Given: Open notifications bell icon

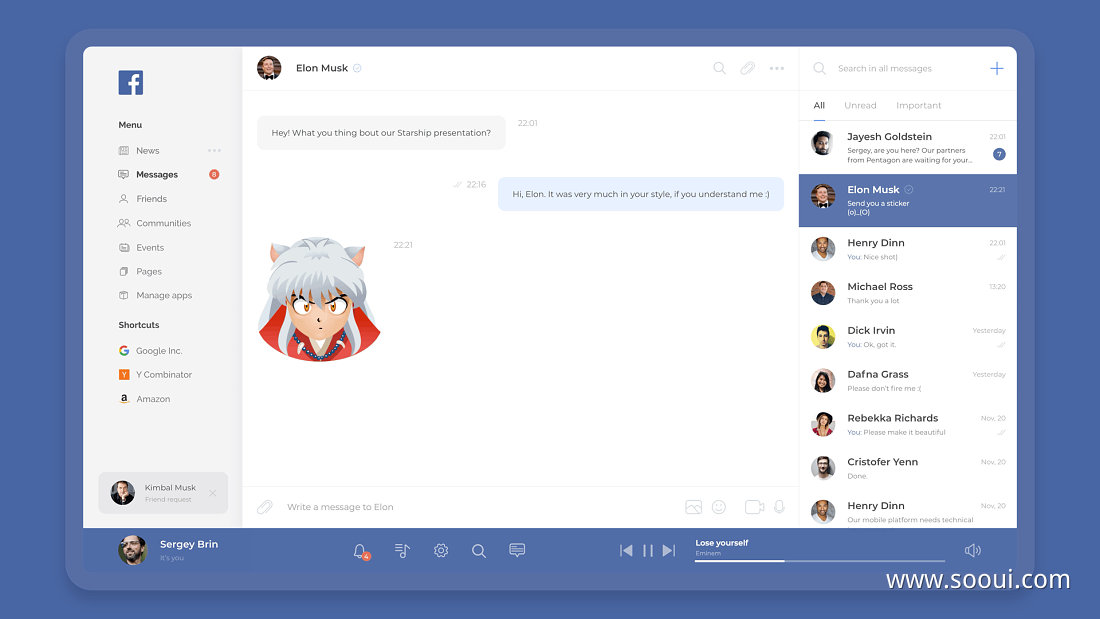Looking at the screenshot, I should pyautogui.click(x=361, y=551).
